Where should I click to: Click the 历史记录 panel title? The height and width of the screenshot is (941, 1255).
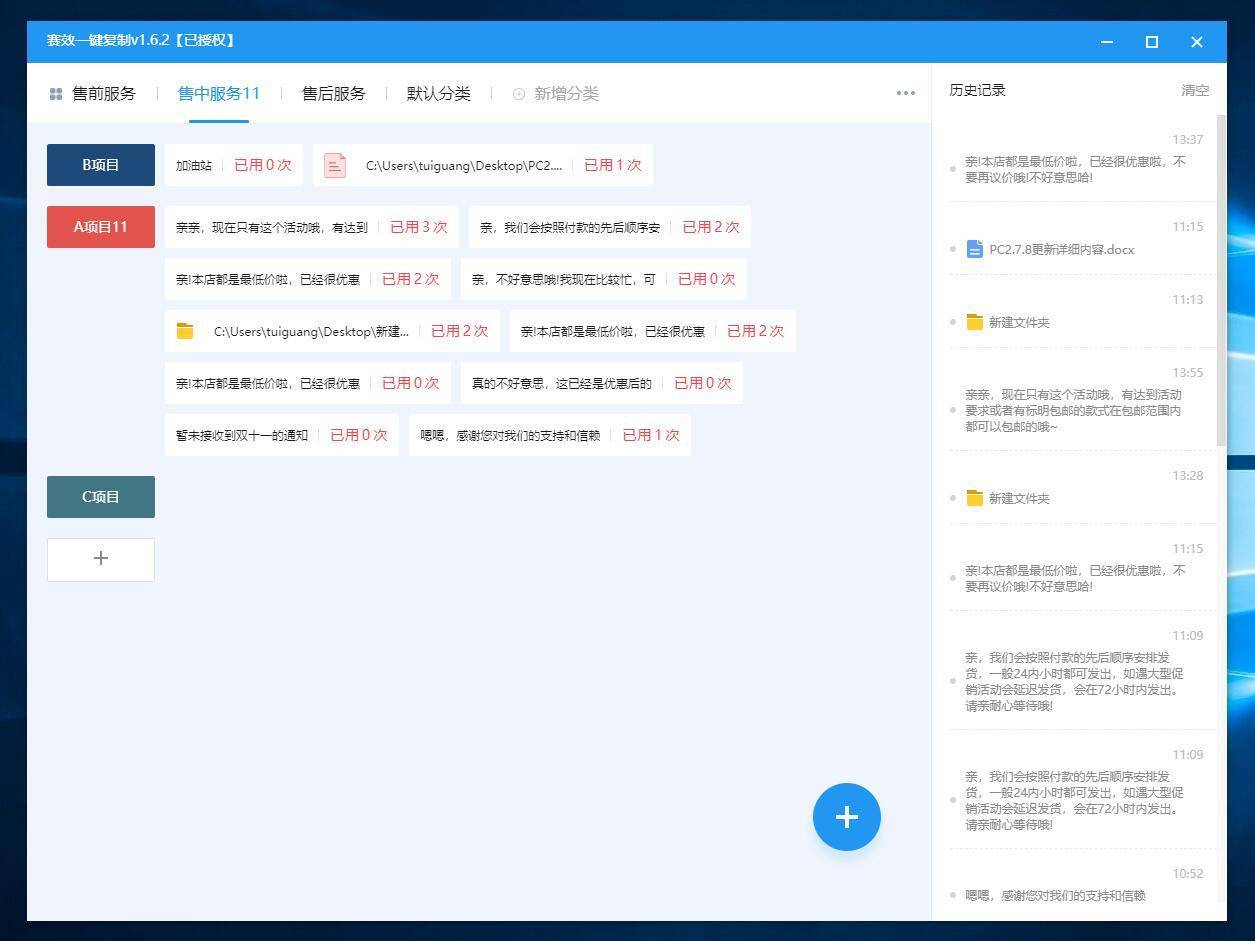(977, 90)
